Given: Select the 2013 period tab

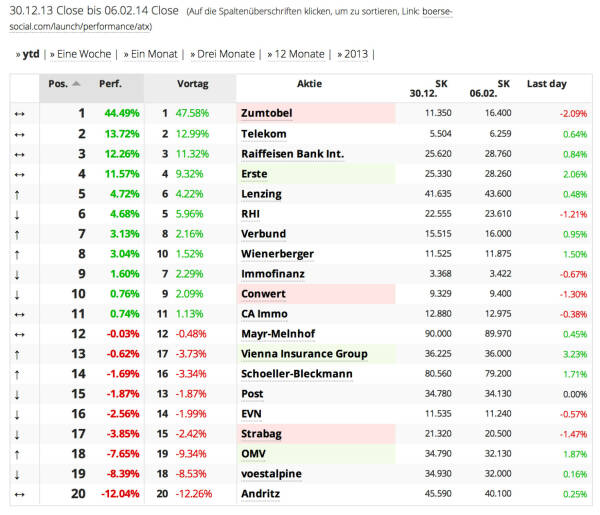Looking at the screenshot, I should pos(353,54).
